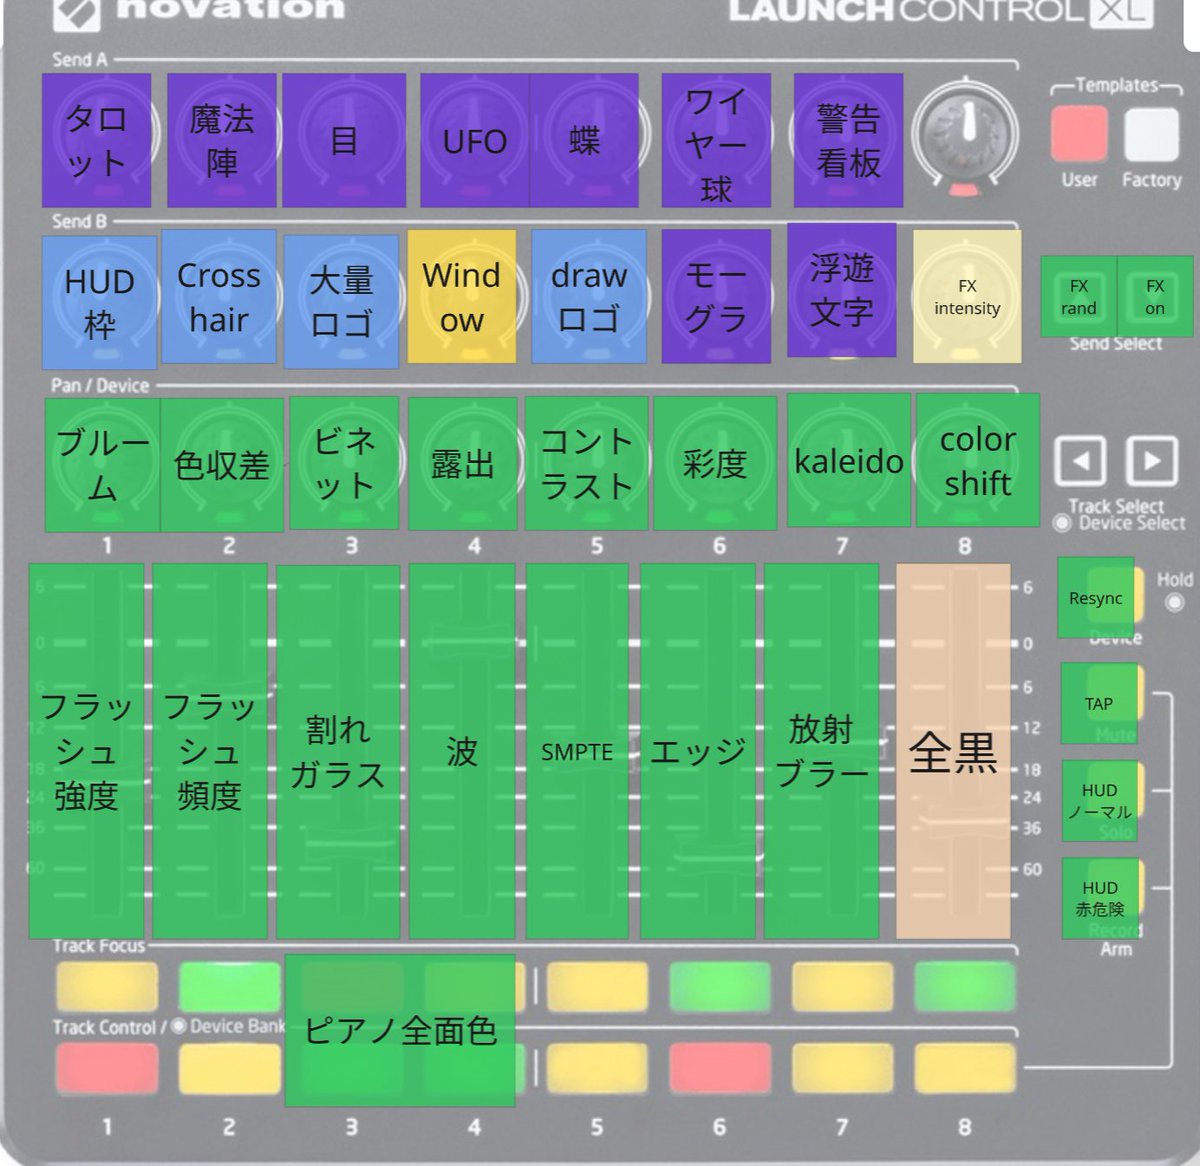This screenshot has height=1166, width=1200.
Task: Click Track Control pad 8 yellow
Action: (965, 1068)
